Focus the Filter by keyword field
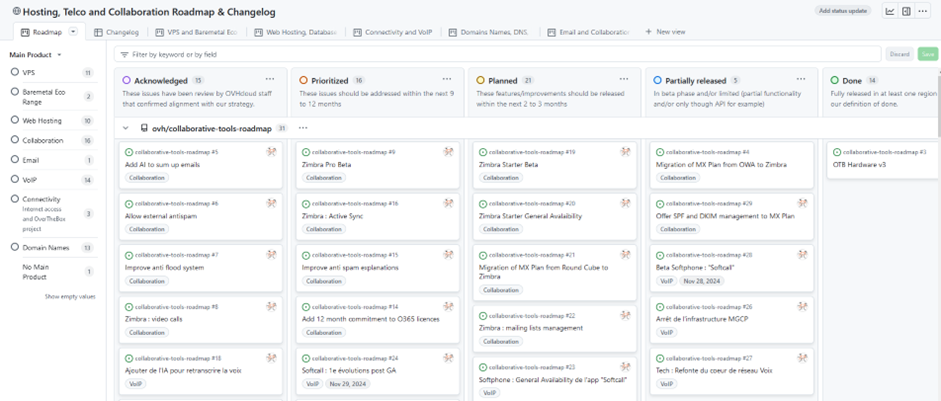The height and width of the screenshot is (401, 941). click(498, 55)
